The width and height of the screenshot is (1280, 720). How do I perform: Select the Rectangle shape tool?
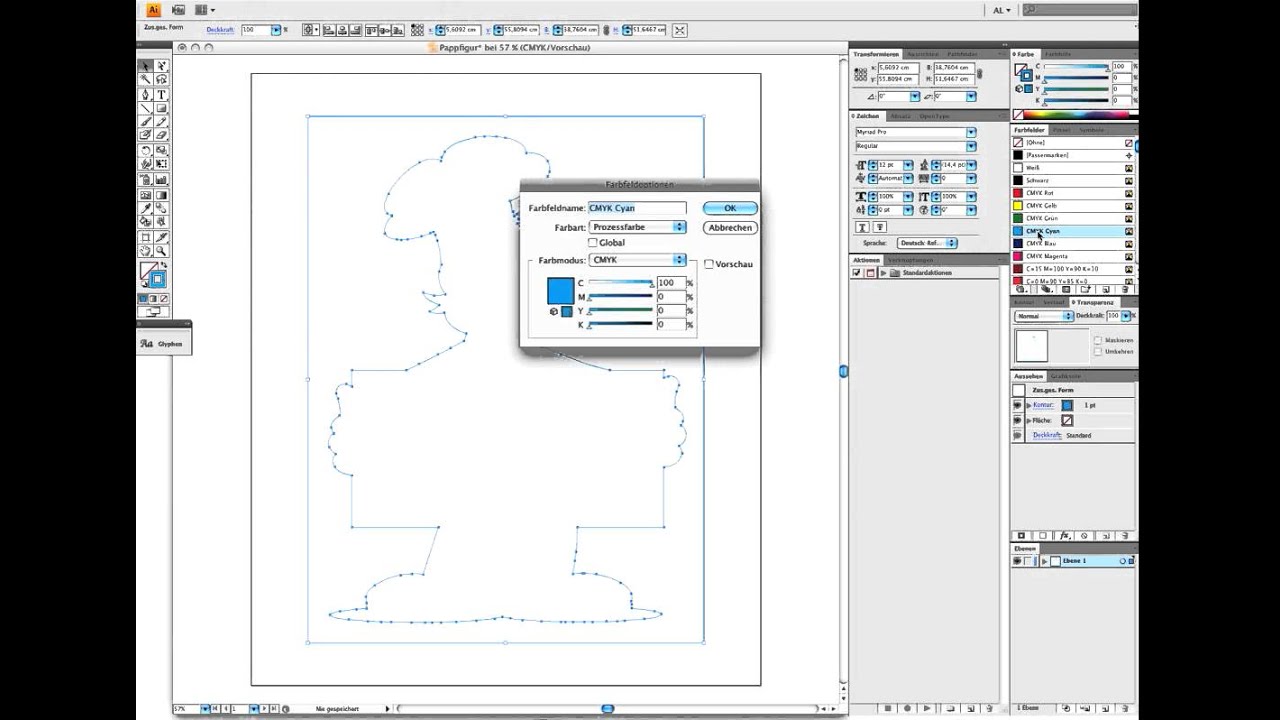tap(162, 108)
